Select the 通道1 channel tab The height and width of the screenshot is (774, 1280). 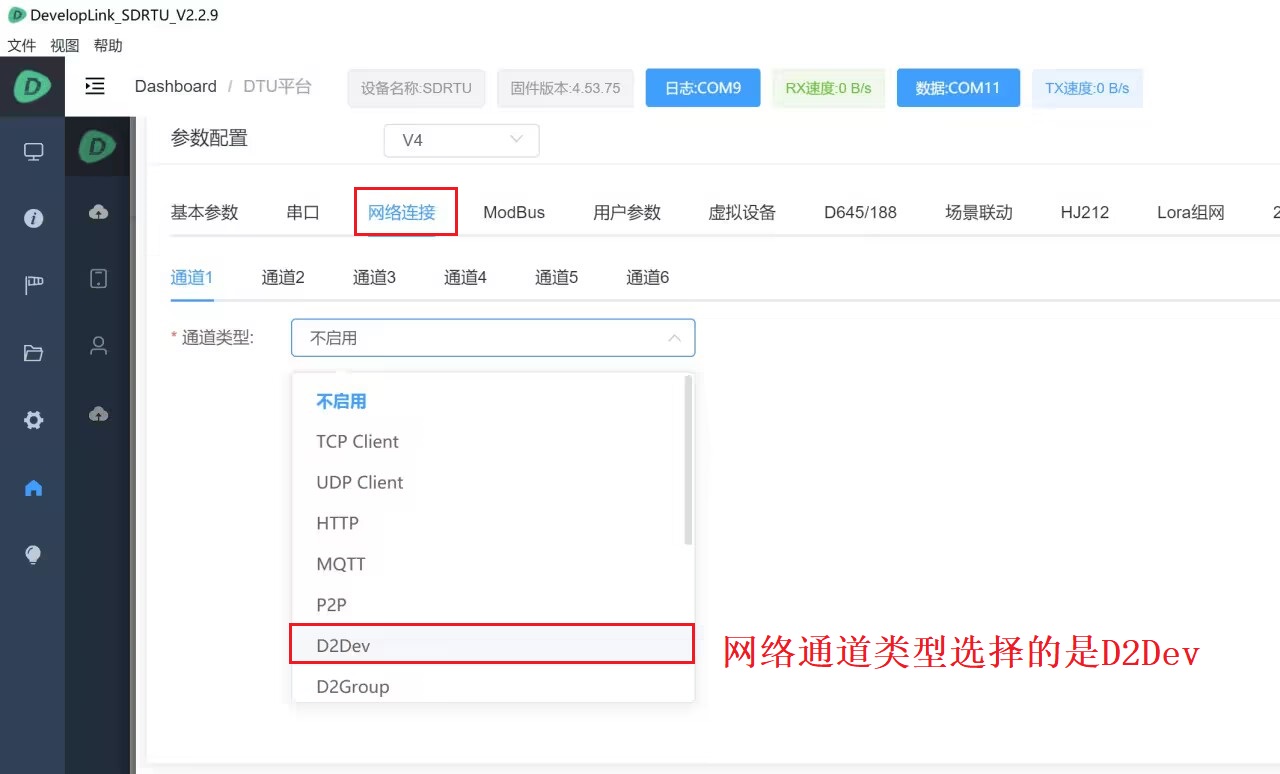[x=192, y=277]
